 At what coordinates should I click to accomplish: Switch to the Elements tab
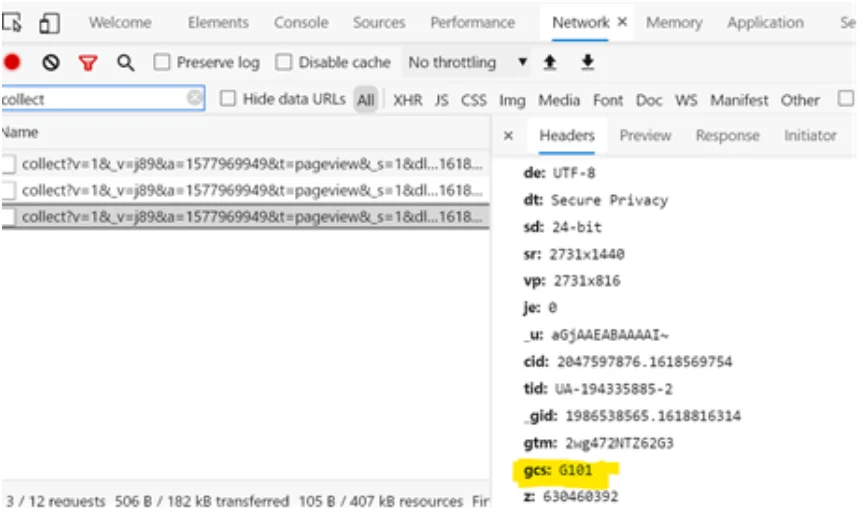[x=218, y=23]
